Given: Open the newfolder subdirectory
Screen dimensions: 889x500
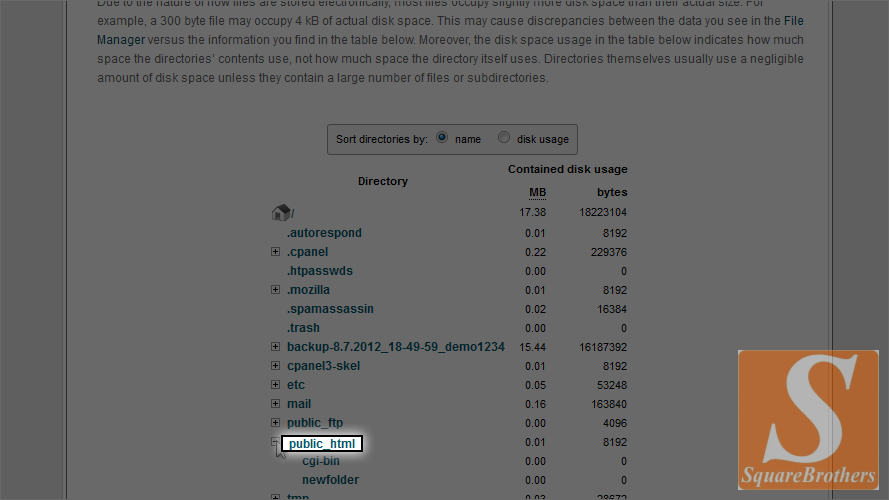Looking at the screenshot, I should click(330, 480).
